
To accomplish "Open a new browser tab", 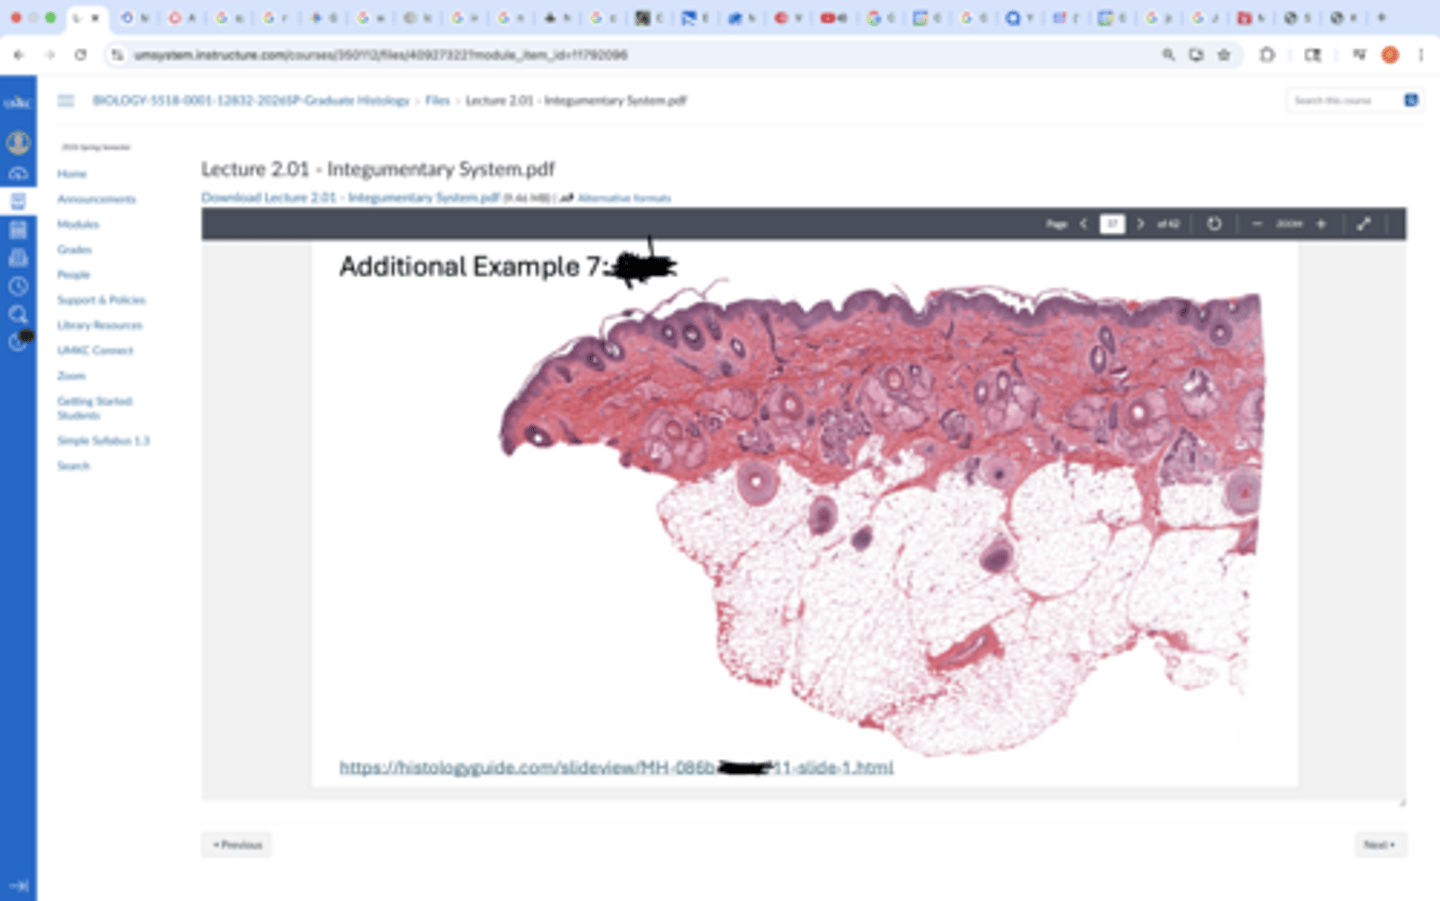I will pos(1382,17).
